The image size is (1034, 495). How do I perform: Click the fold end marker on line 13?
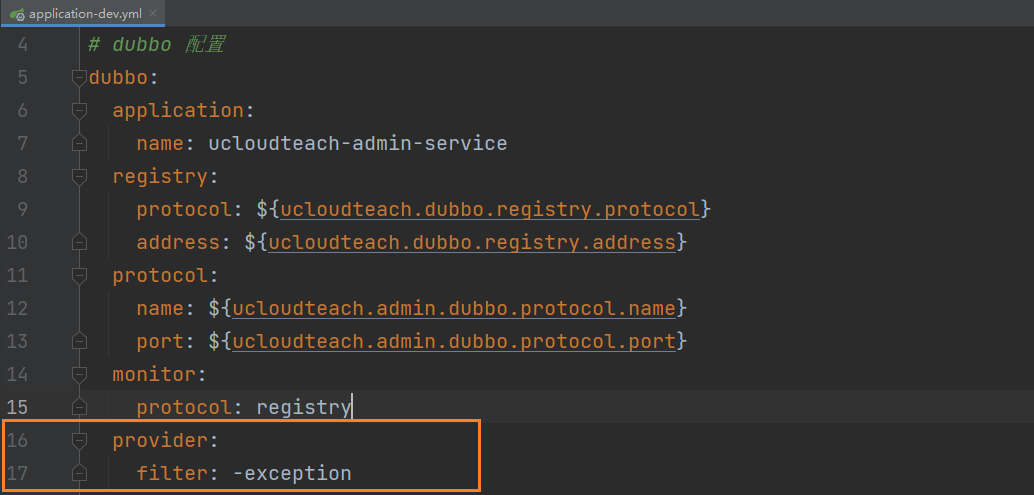pyautogui.click(x=79, y=341)
